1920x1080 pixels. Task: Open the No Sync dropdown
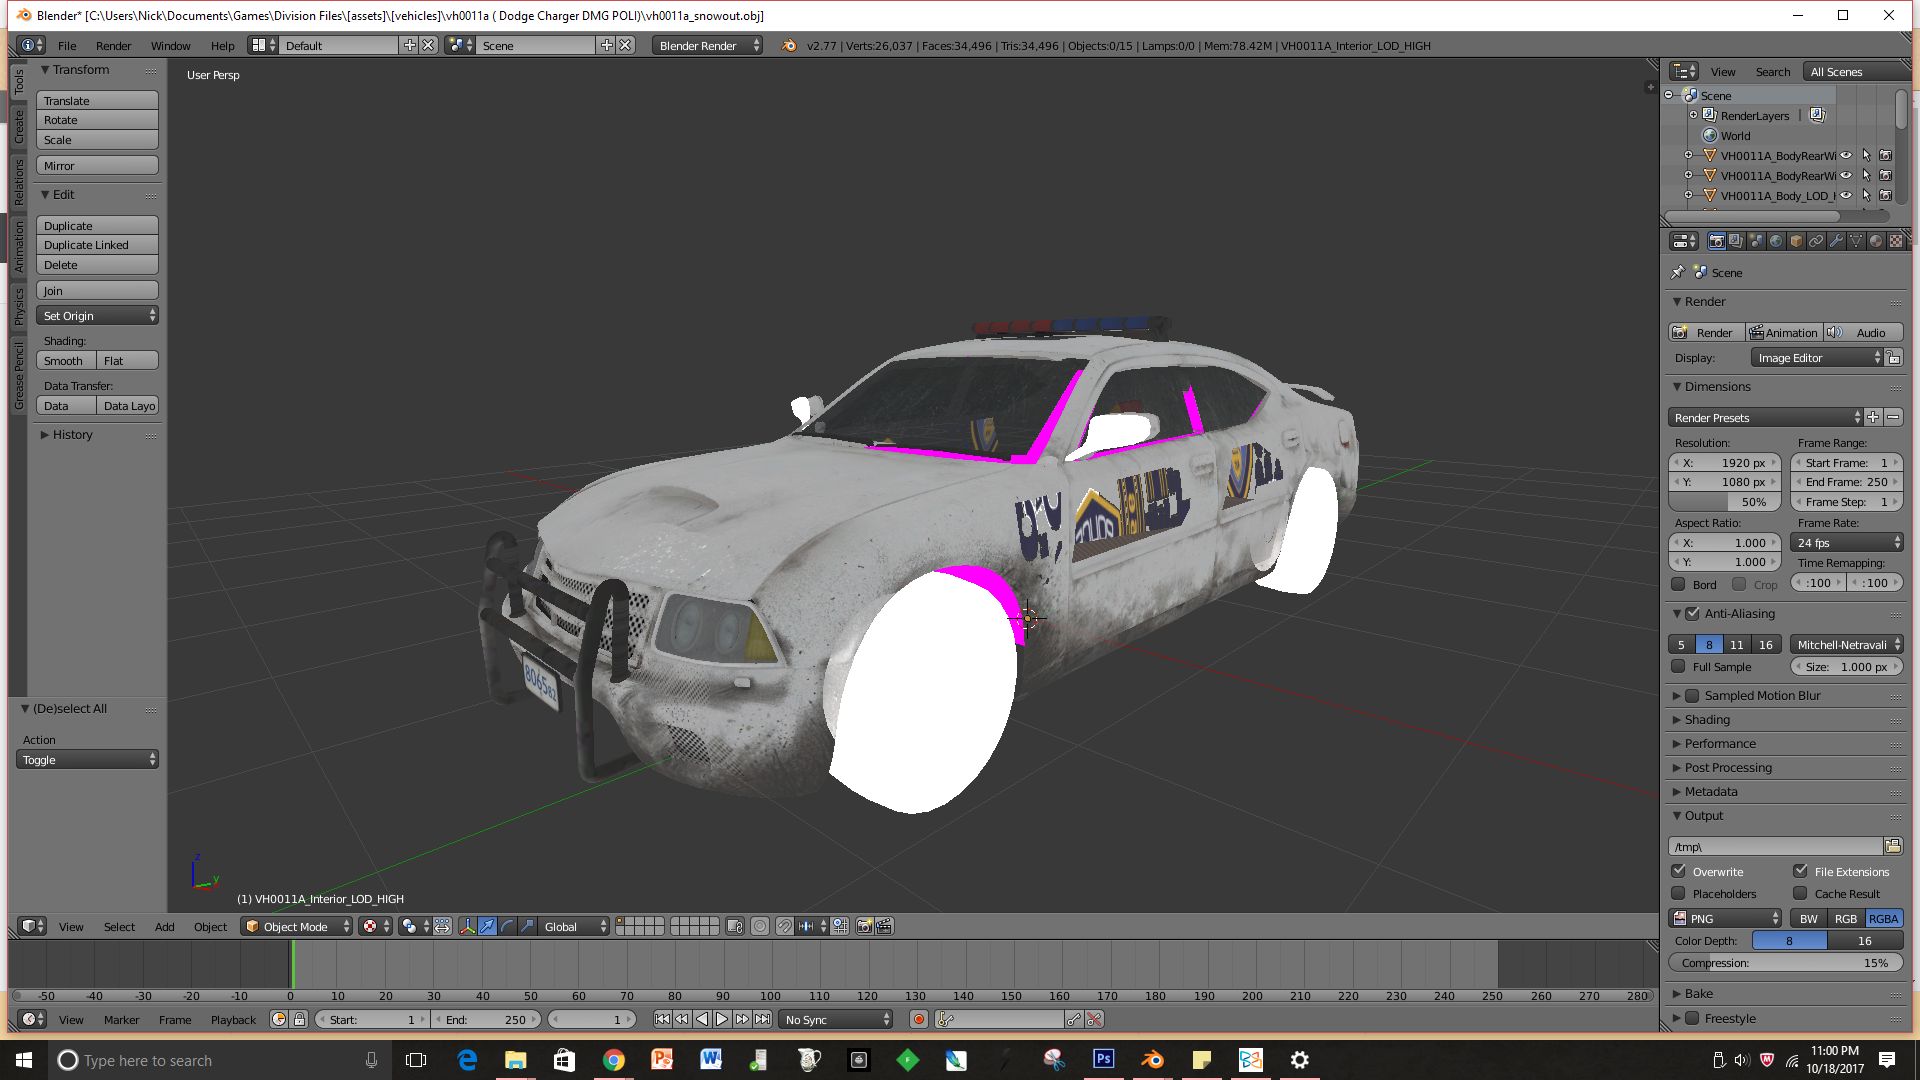coord(836,1019)
